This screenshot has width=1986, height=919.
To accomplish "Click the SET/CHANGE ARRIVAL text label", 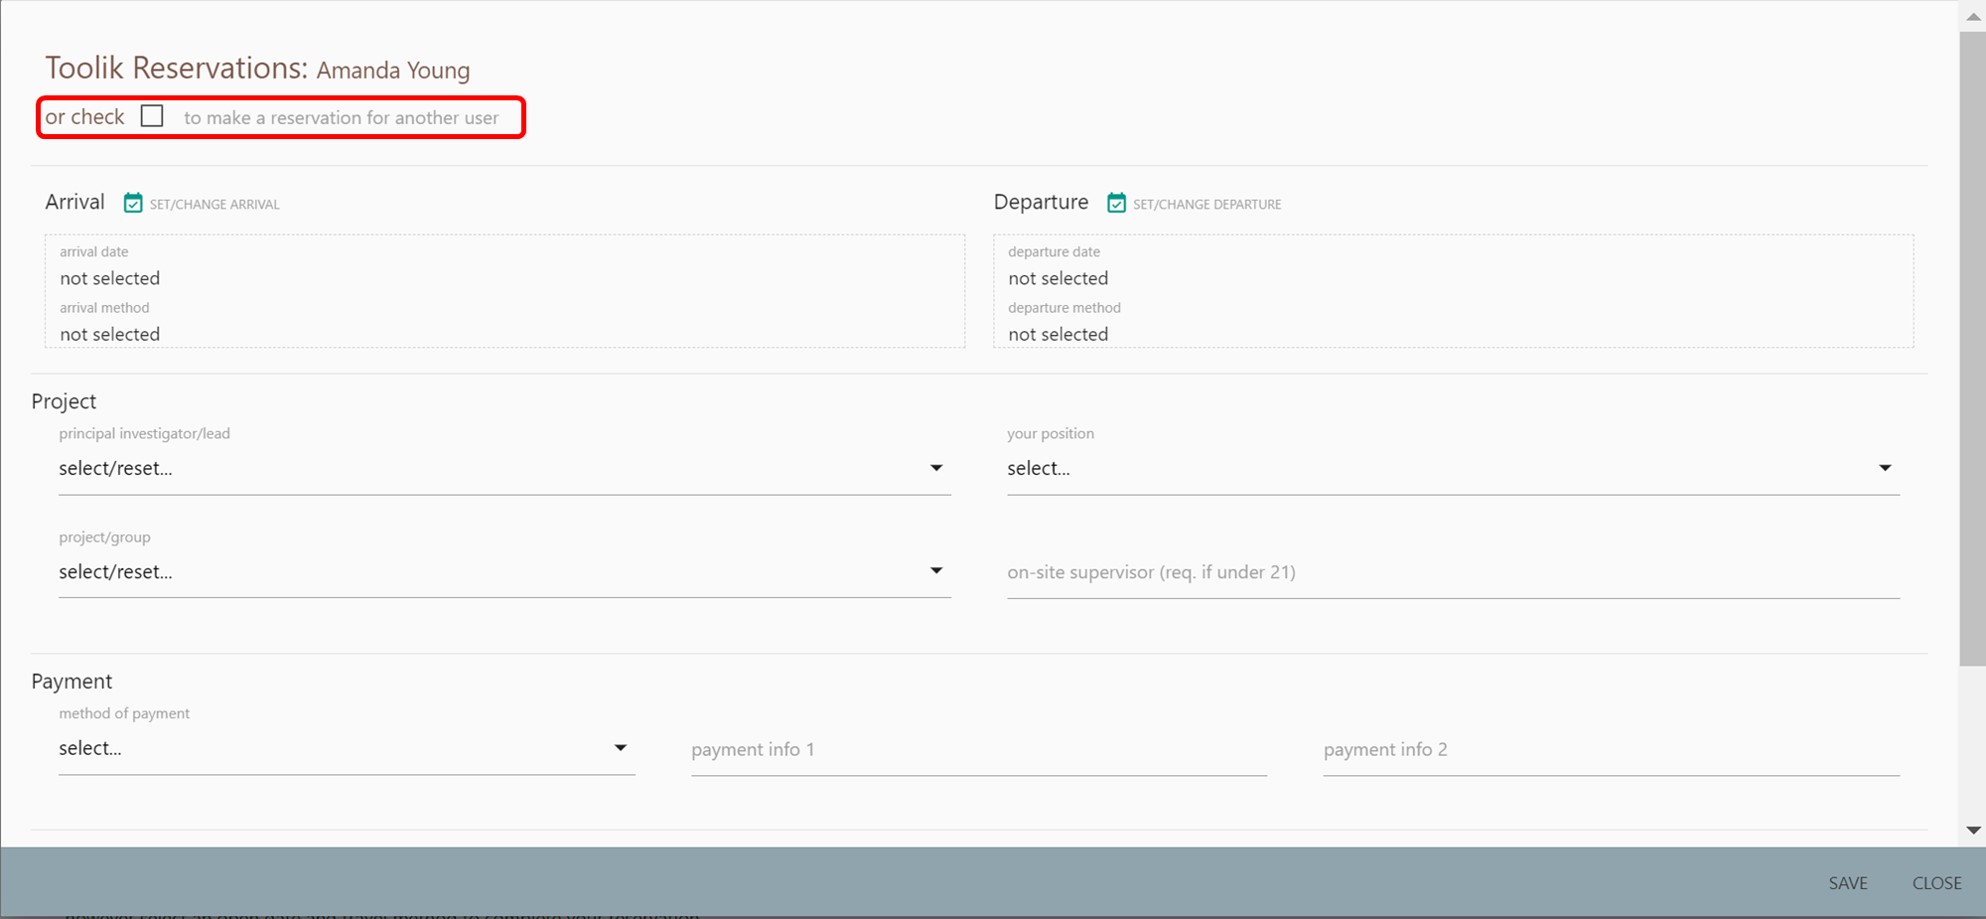I will click(x=214, y=204).
